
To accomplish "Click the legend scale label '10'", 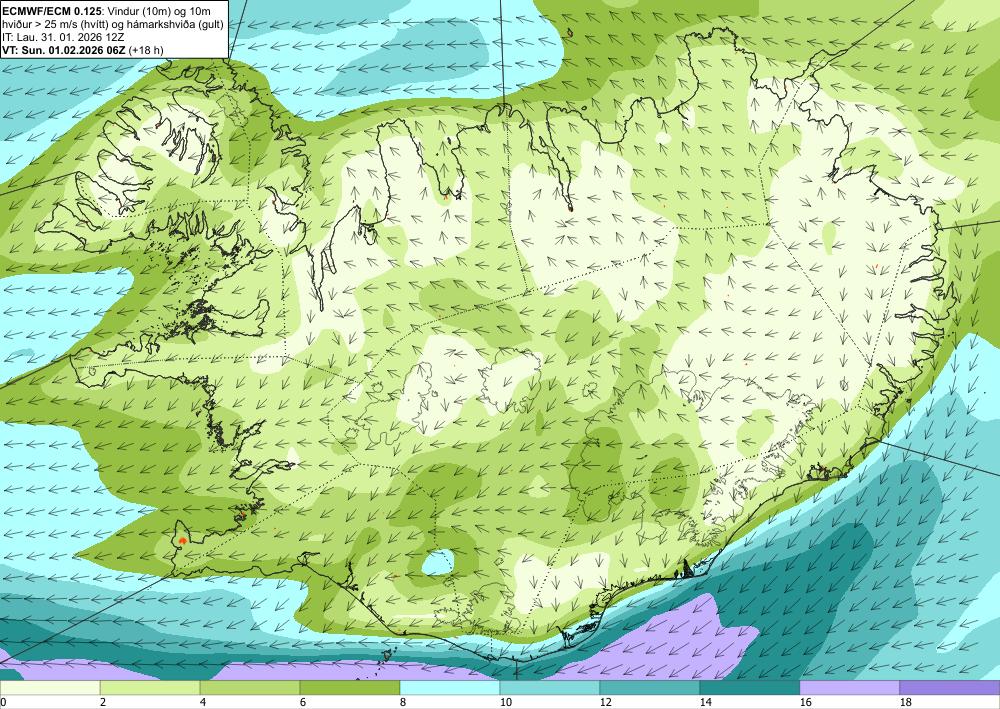I will tap(505, 702).
